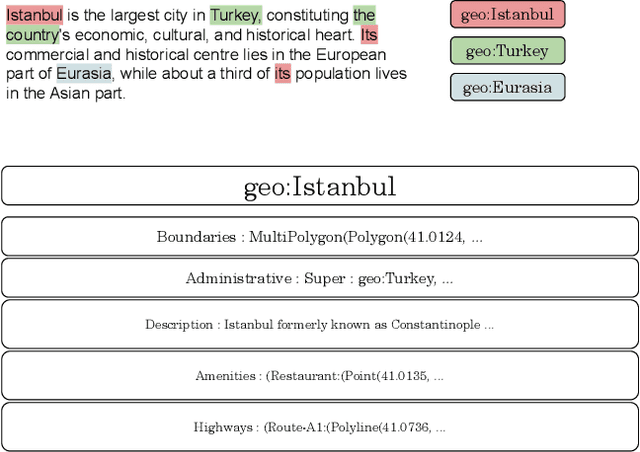The height and width of the screenshot is (452, 640).
Task: Click the green highlighted word Turkey in paragraph
Action: point(235,15)
